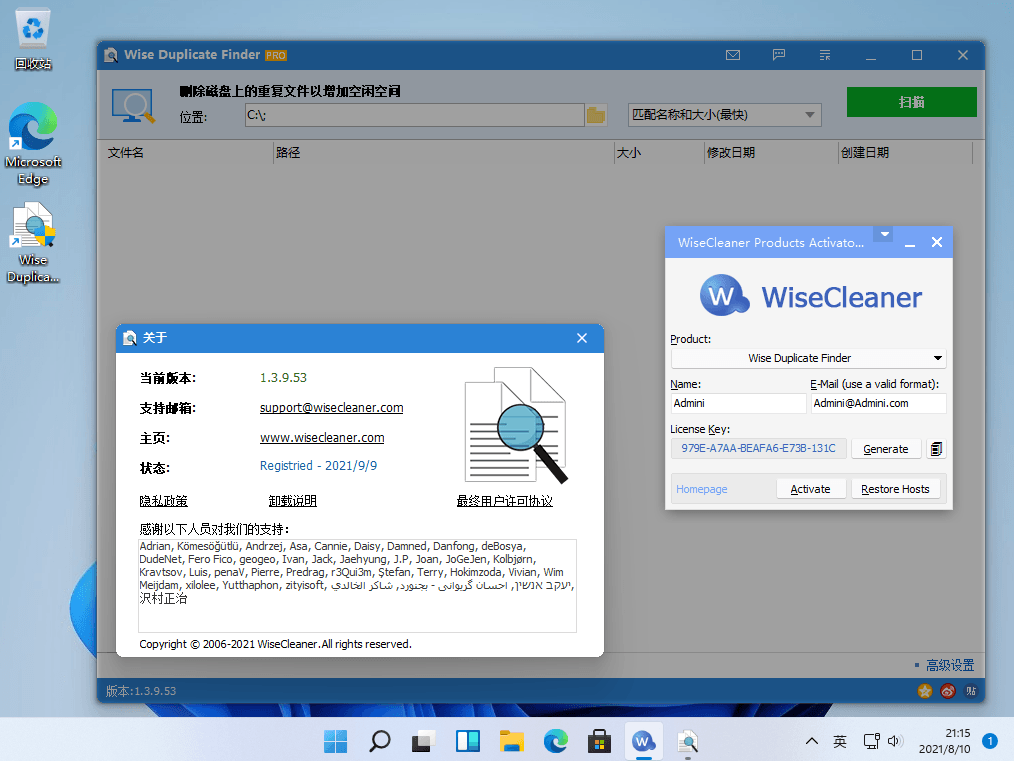Click the network tray icon
Image resolution: width=1014 pixels, height=761 pixels.
(872, 741)
